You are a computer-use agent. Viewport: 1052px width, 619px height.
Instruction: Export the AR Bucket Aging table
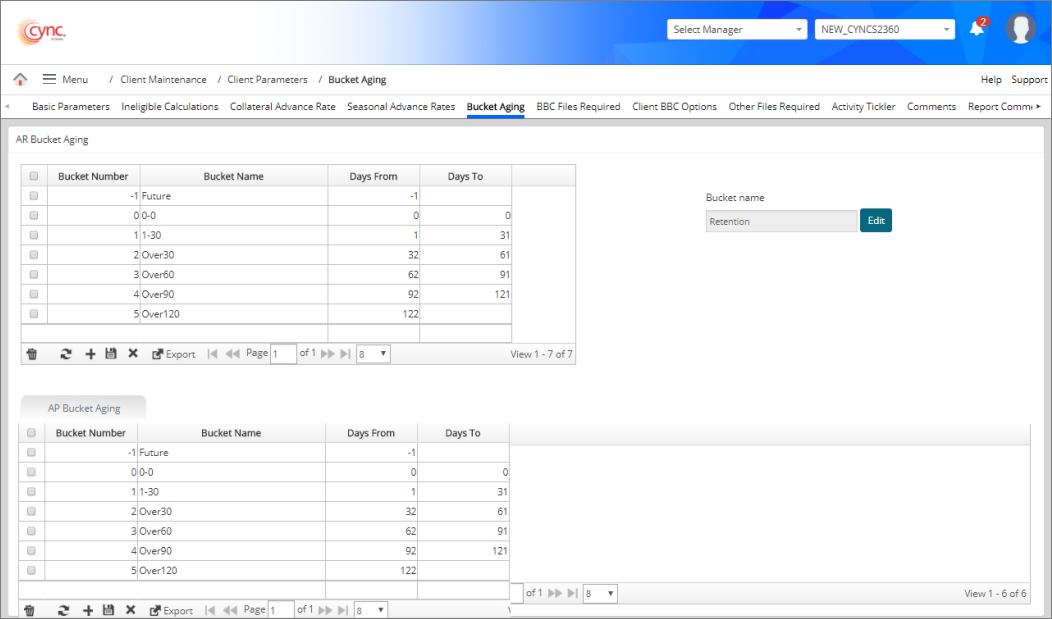[x=174, y=354]
